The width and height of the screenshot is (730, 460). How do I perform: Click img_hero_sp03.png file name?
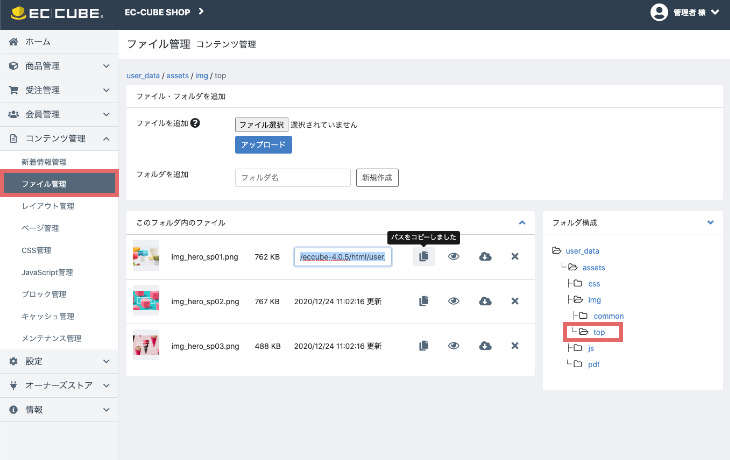[205, 346]
